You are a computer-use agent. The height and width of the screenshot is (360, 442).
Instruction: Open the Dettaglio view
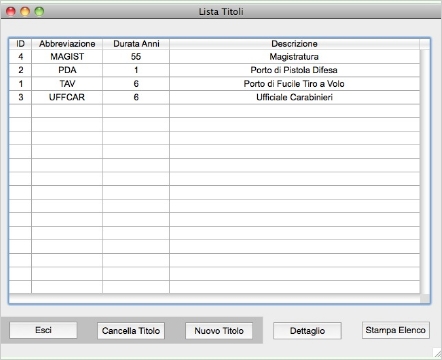click(x=307, y=331)
